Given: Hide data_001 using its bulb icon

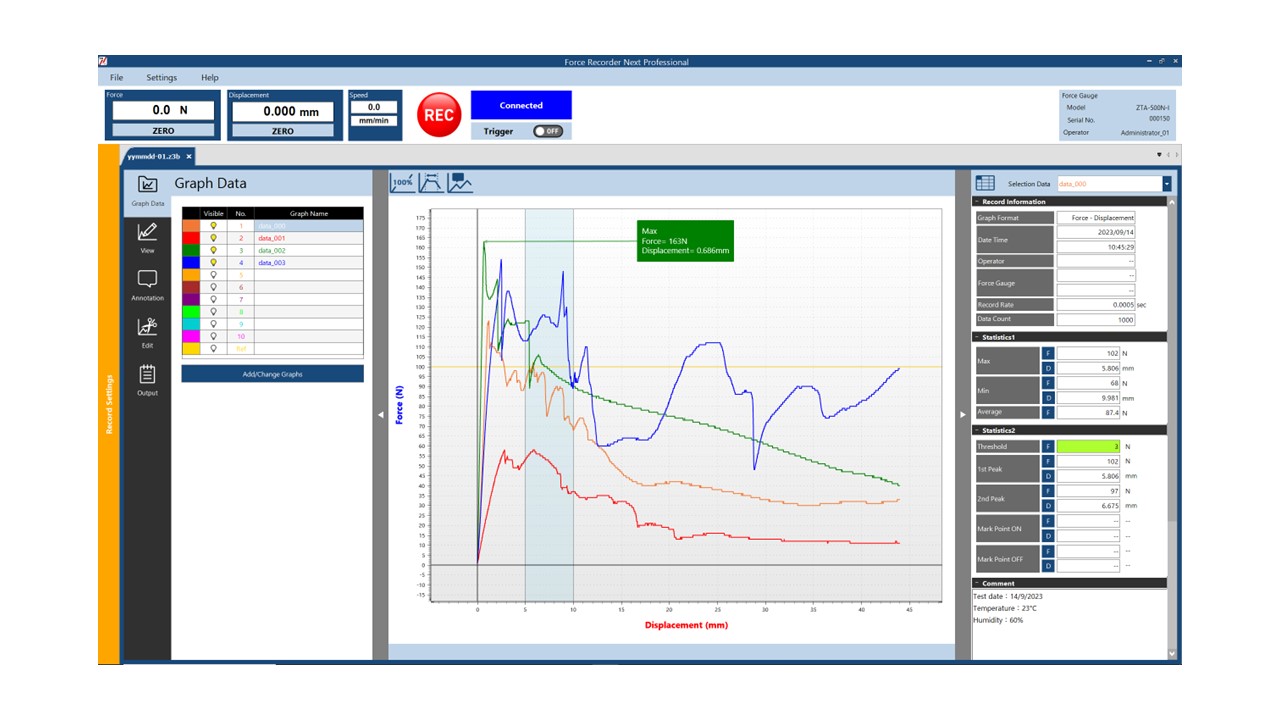Looking at the screenshot, I should click(213, 238).
